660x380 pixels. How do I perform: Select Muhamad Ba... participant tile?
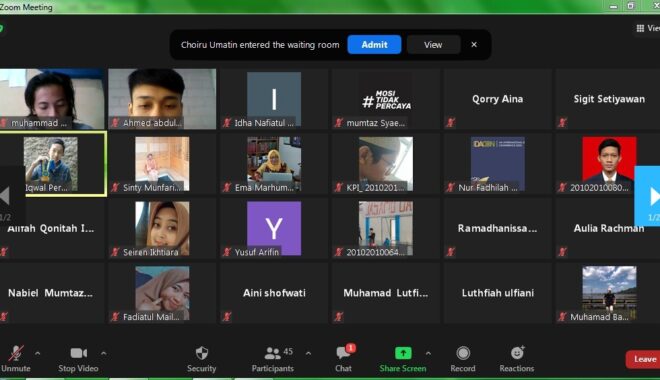click(x=608, y=293)
